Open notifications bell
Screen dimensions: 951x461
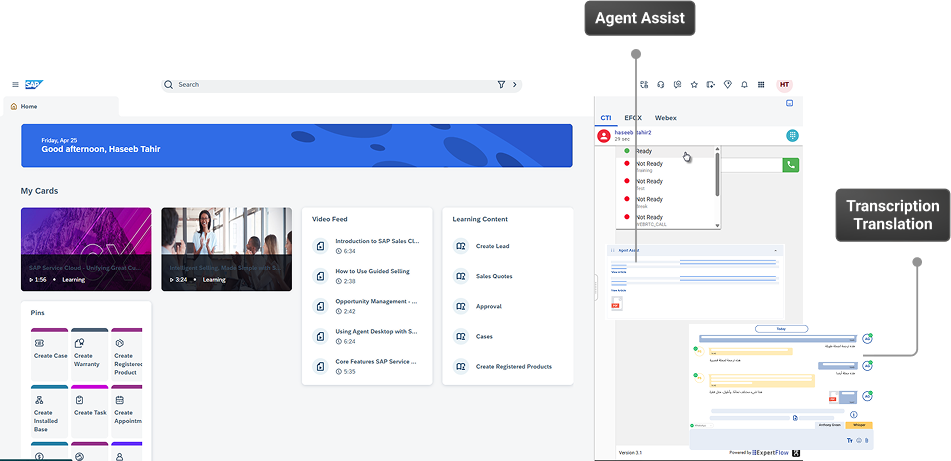pos(745,85)
